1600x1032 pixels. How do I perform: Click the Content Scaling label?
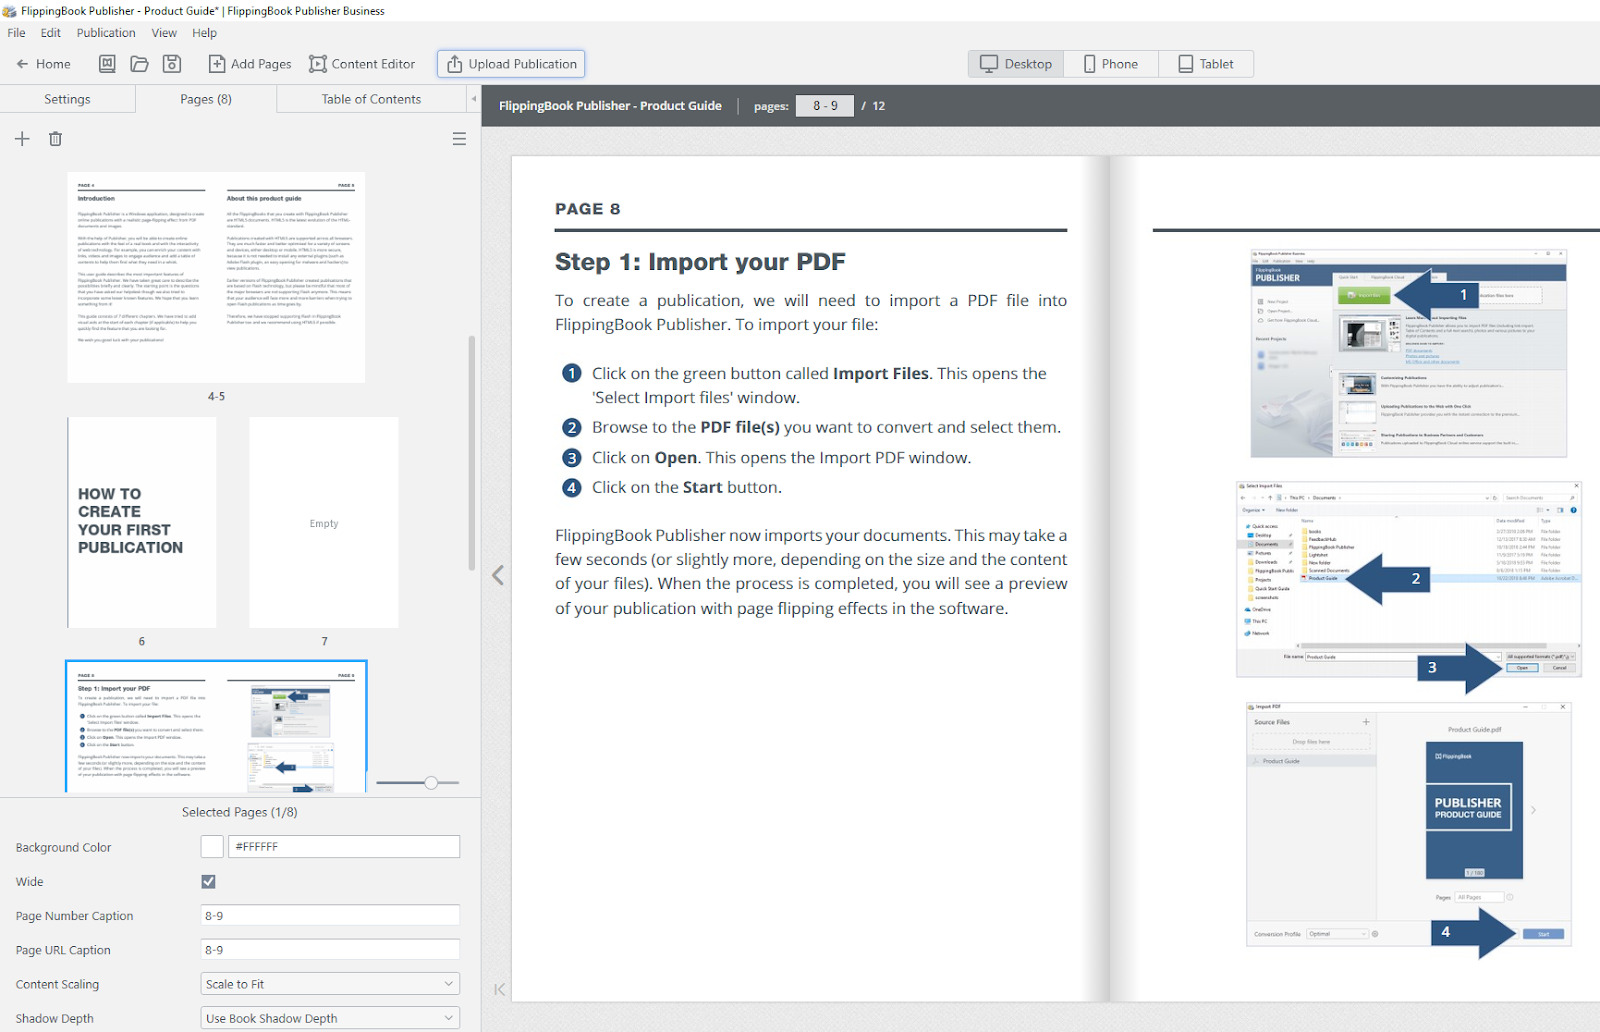pos(57,984)
